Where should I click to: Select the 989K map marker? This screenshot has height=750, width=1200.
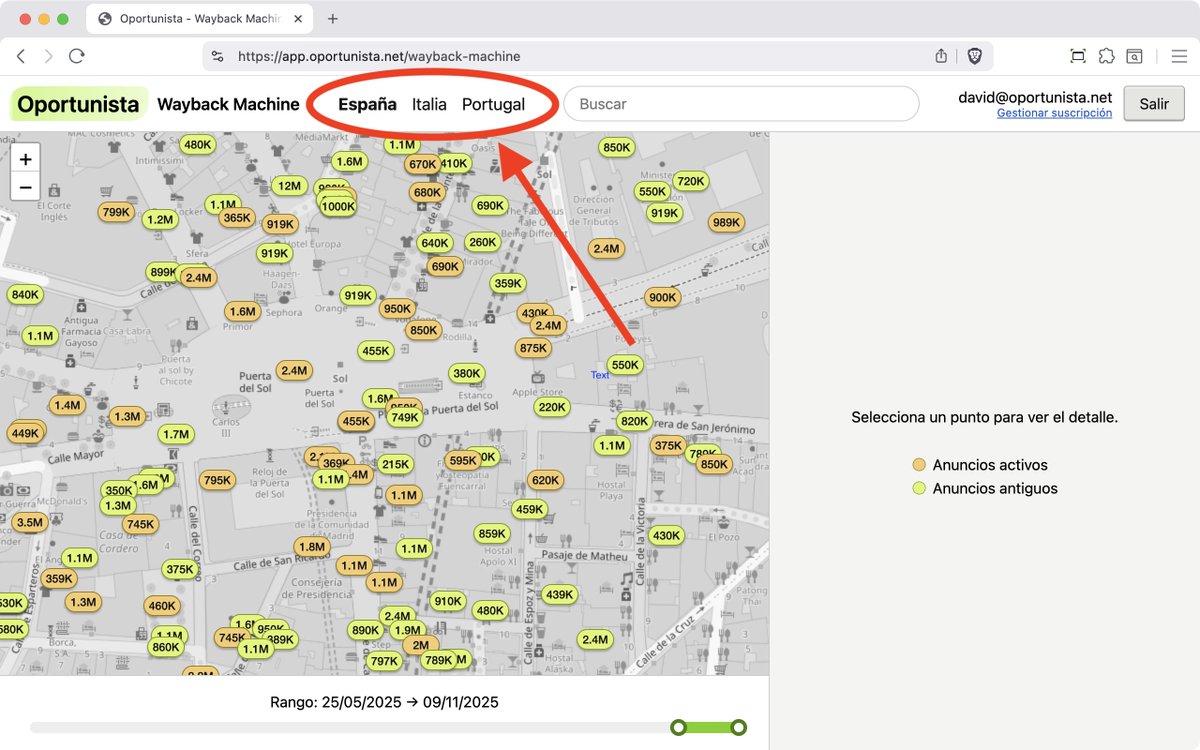pos(726,223)
